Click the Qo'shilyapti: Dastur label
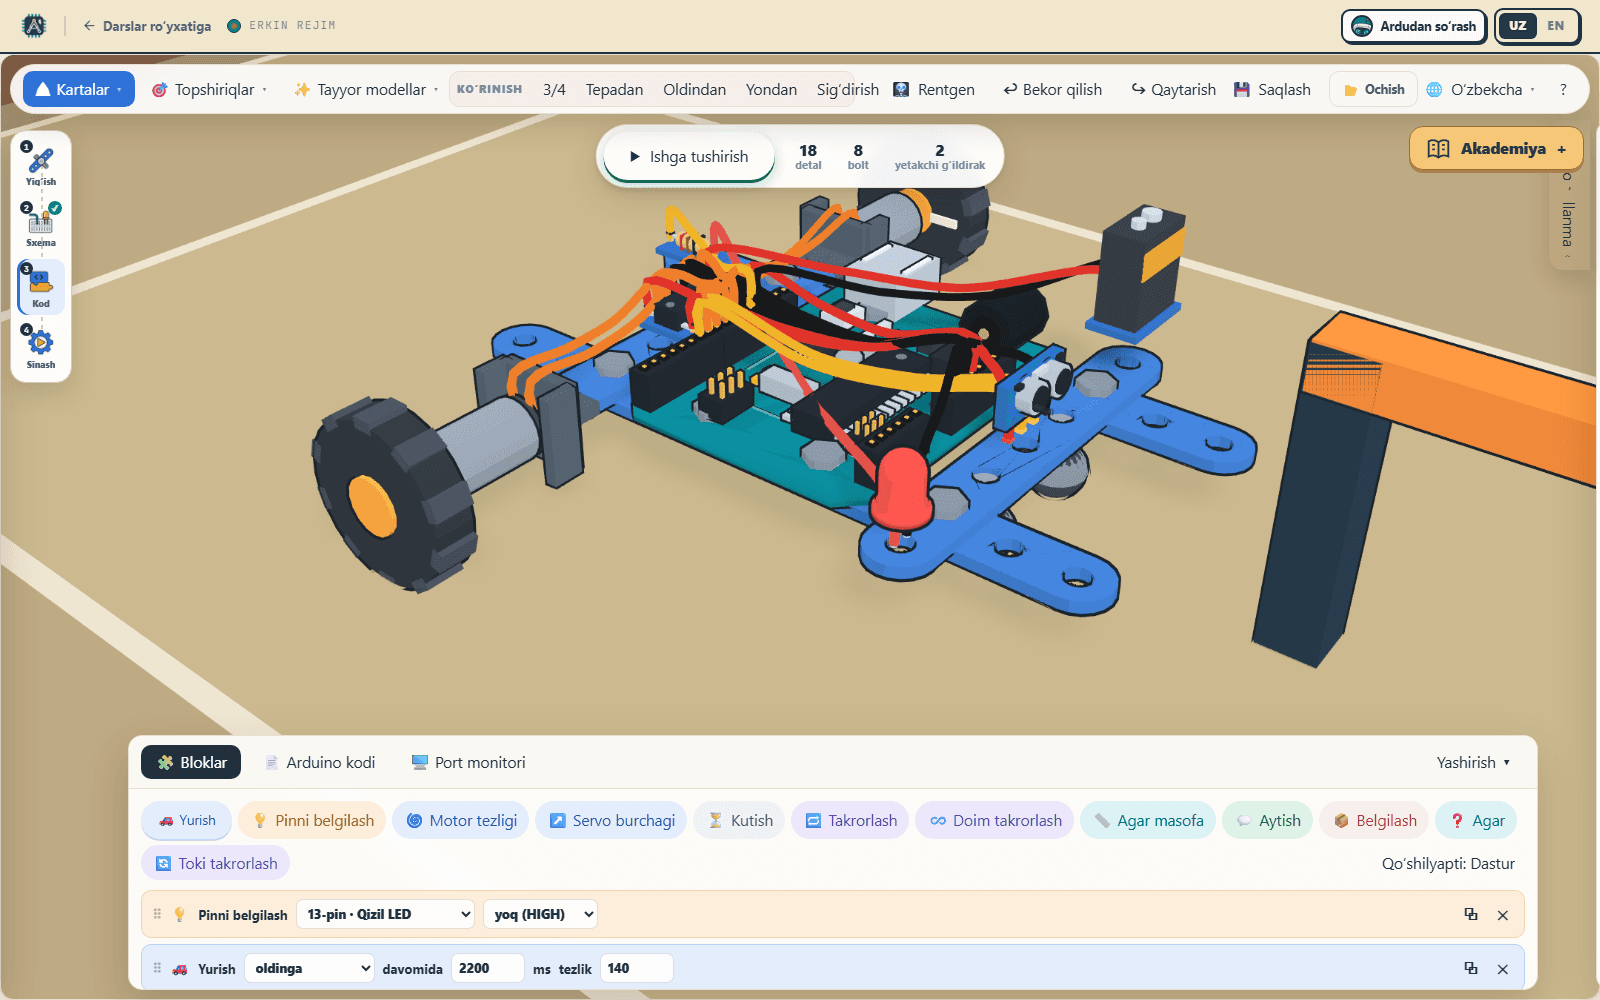 [x=1448, y=863]
